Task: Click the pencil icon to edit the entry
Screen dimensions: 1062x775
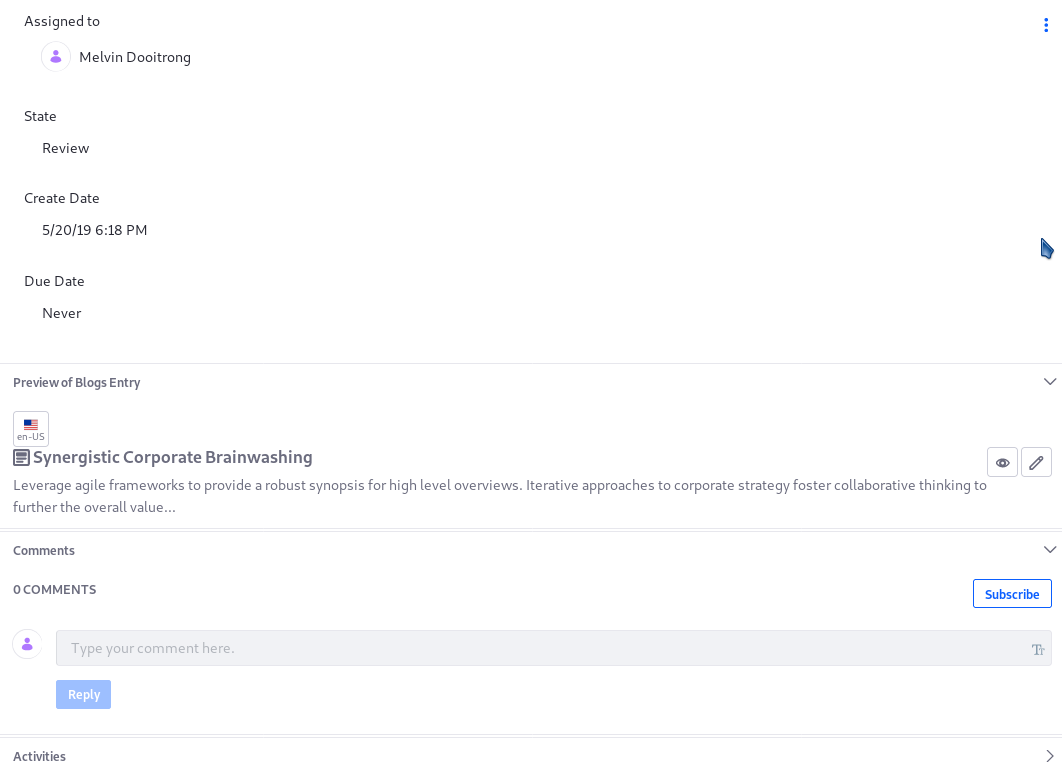Action: 1036,463
